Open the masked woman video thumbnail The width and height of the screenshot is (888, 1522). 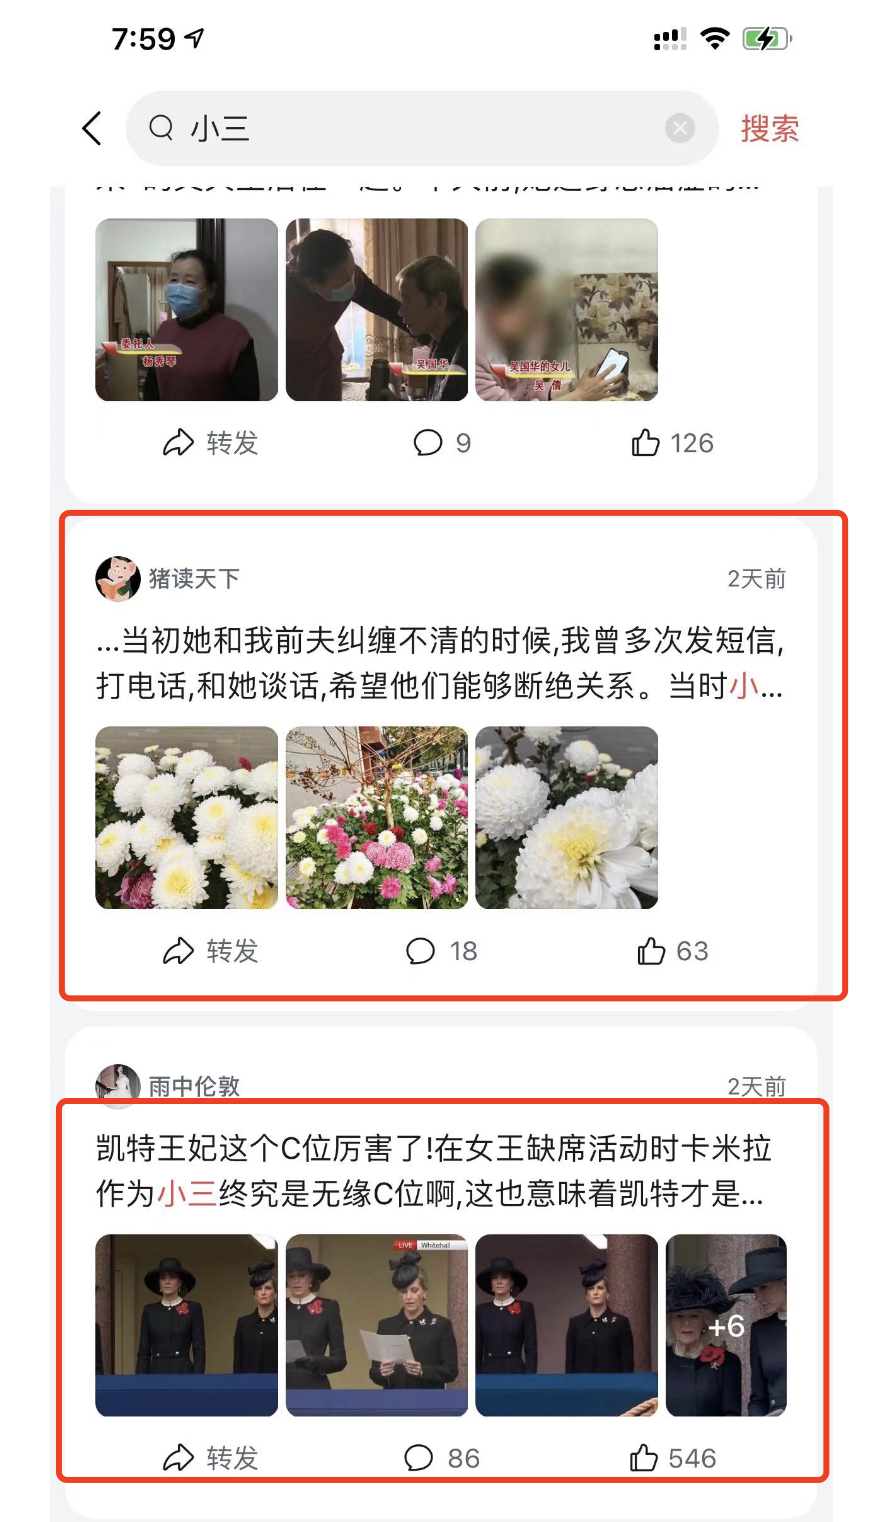[x=187, y=310]
